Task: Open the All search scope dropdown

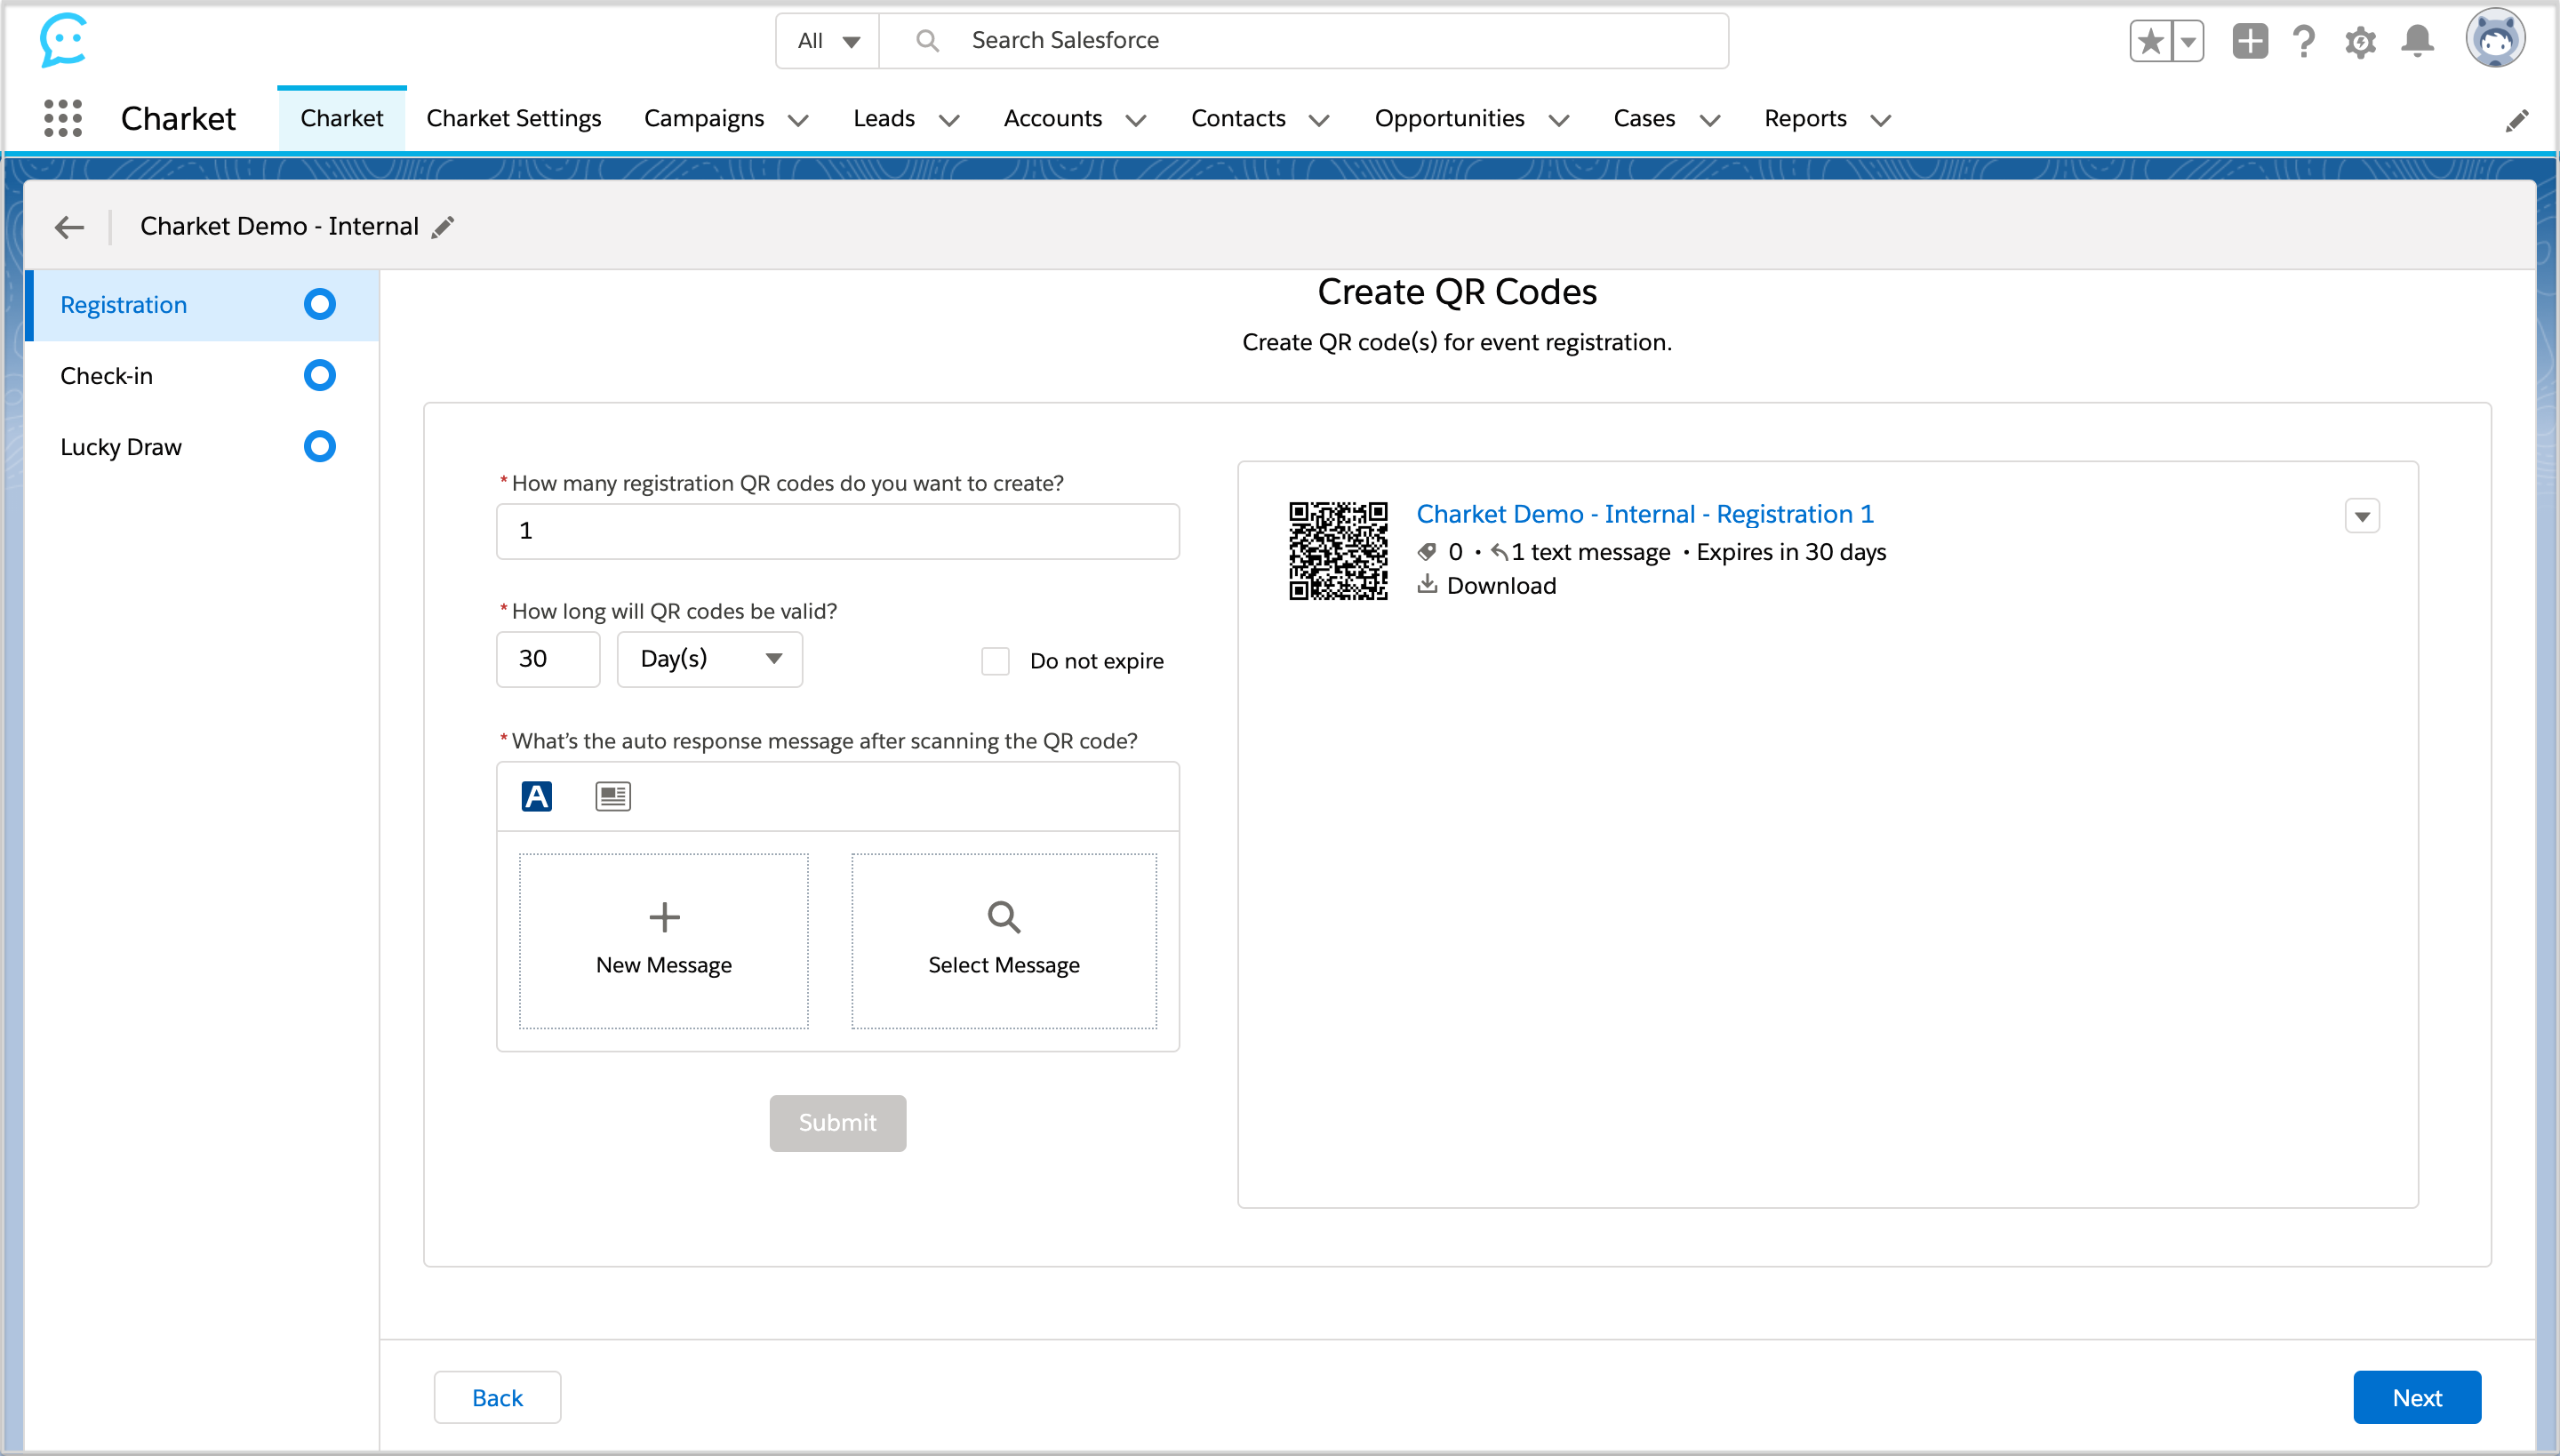Action: 828,41
